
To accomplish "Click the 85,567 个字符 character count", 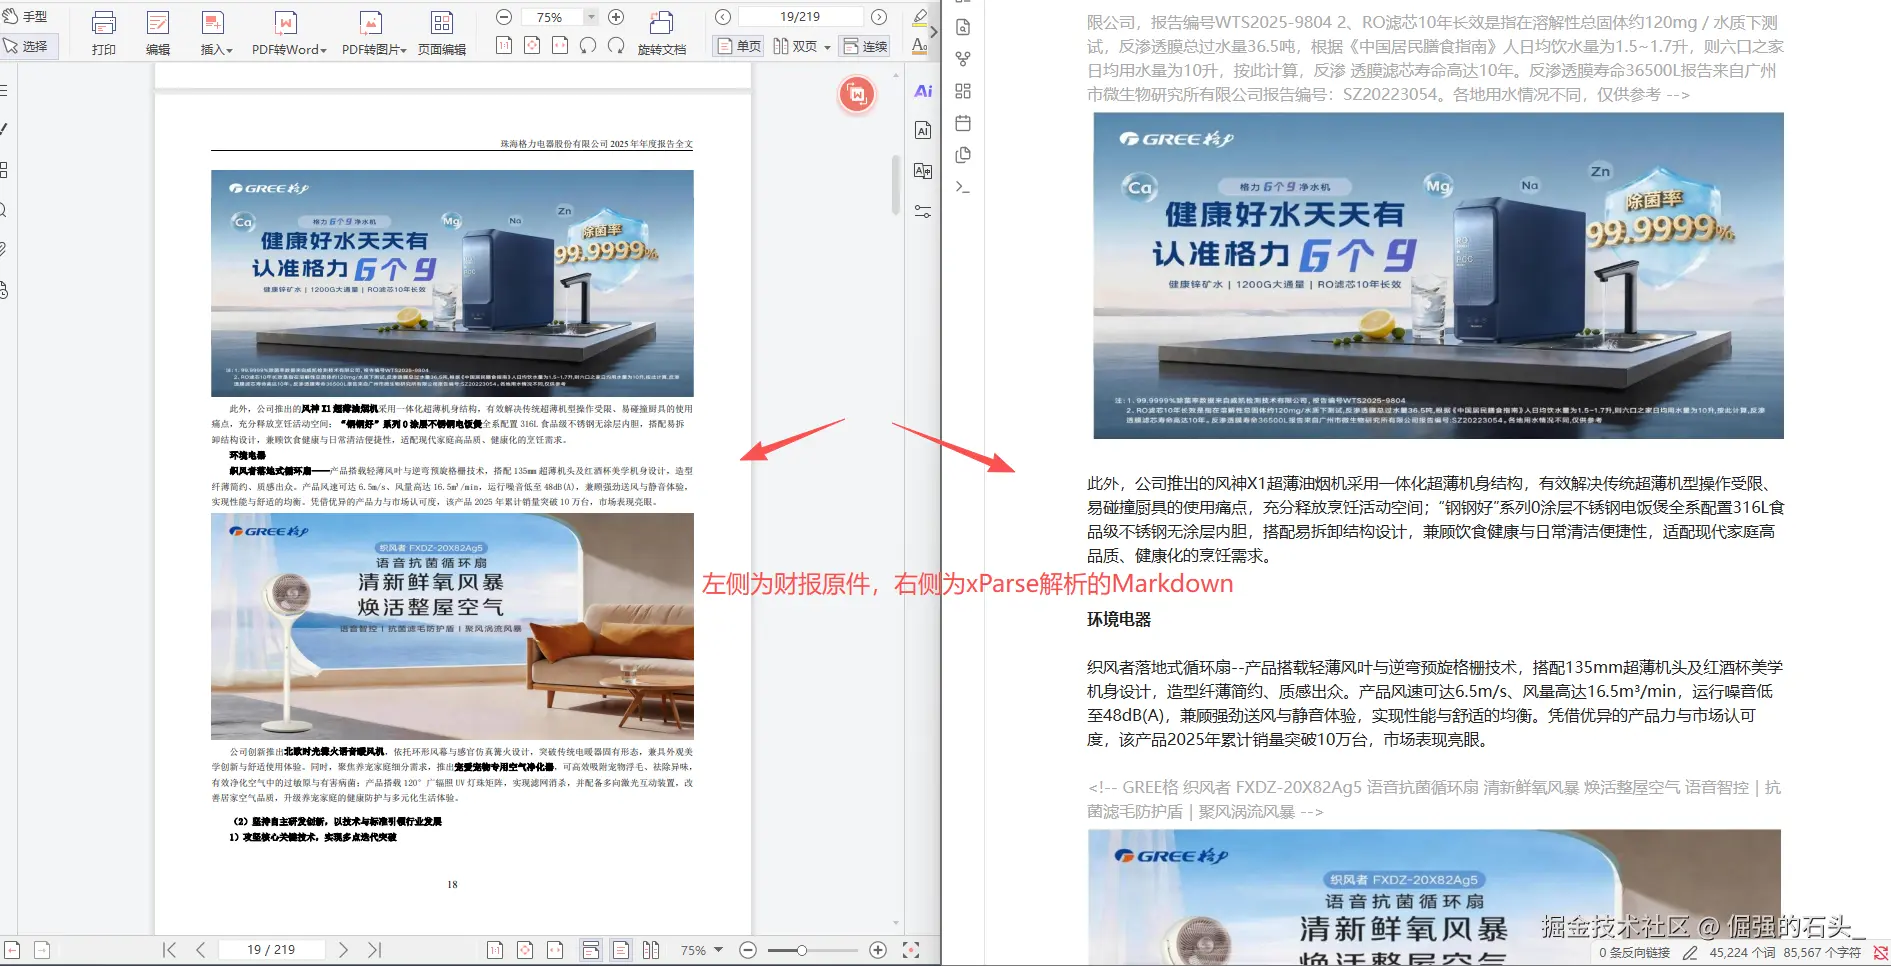I will (x=1822, y=953).
